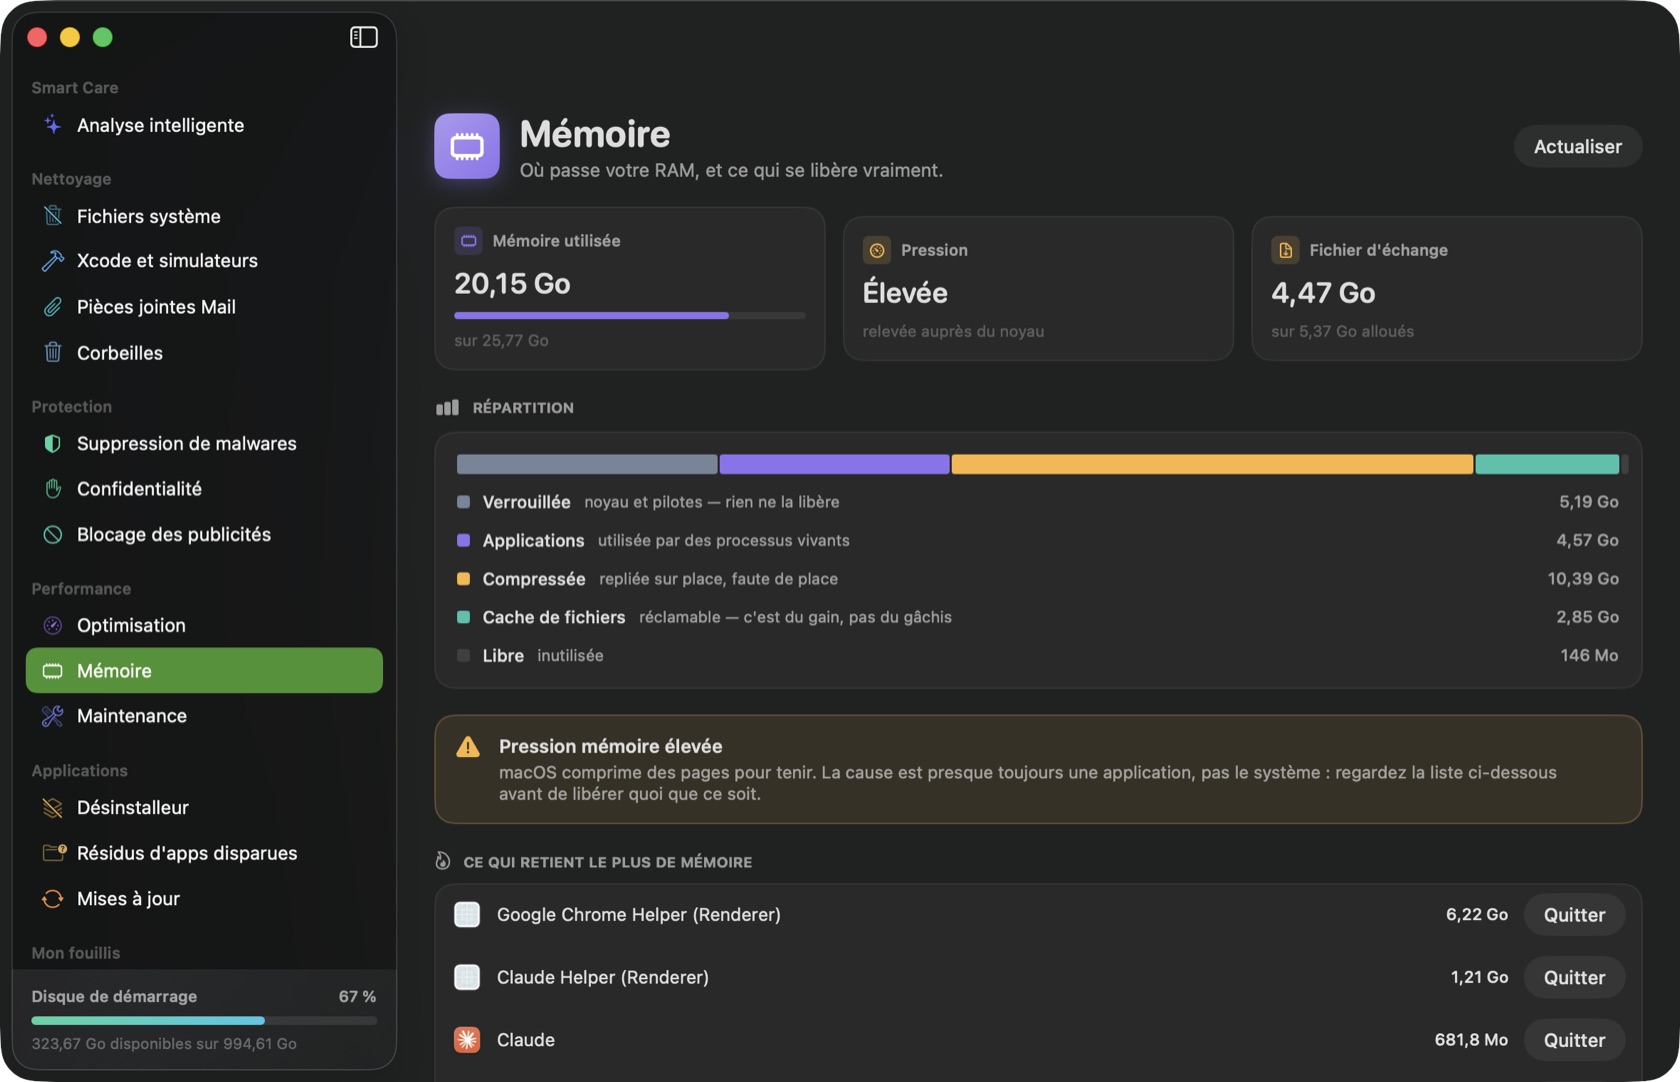Viewport: 1680px width, 1082px height.
Task: Click the memory chip icon in the sidebar
Action: click(x=53, y=671)
